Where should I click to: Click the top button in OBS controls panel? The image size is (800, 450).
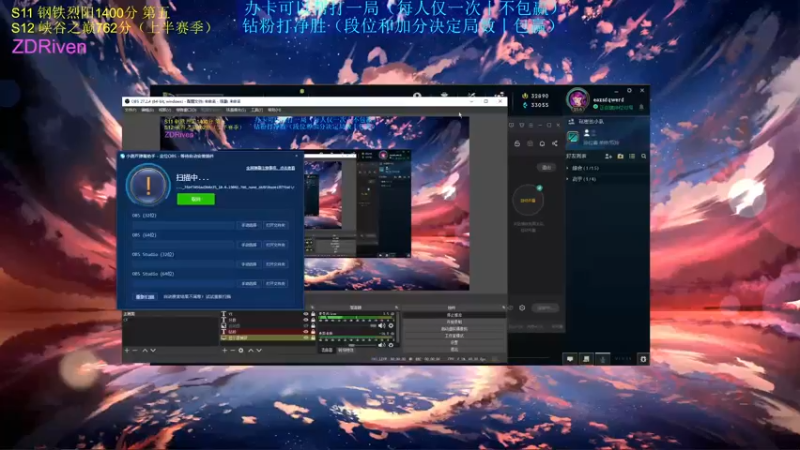point(454,315)
